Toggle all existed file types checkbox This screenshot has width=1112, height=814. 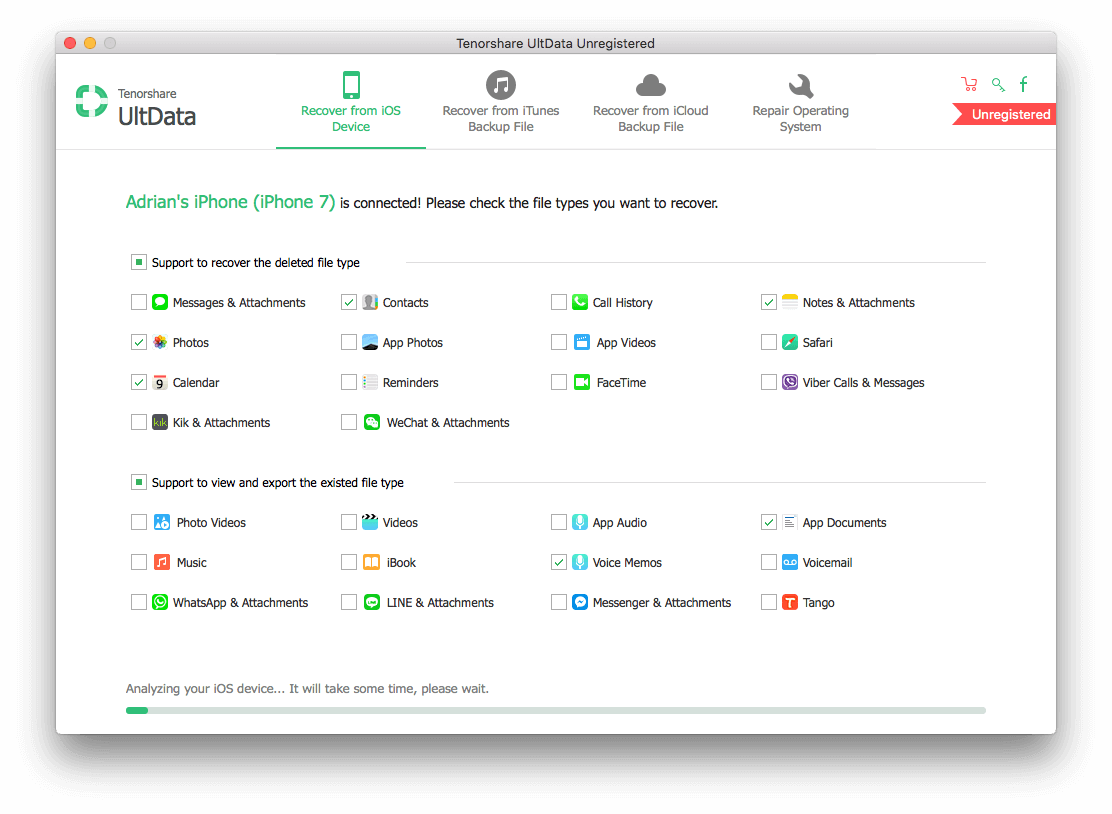click(x=139, y=482)
